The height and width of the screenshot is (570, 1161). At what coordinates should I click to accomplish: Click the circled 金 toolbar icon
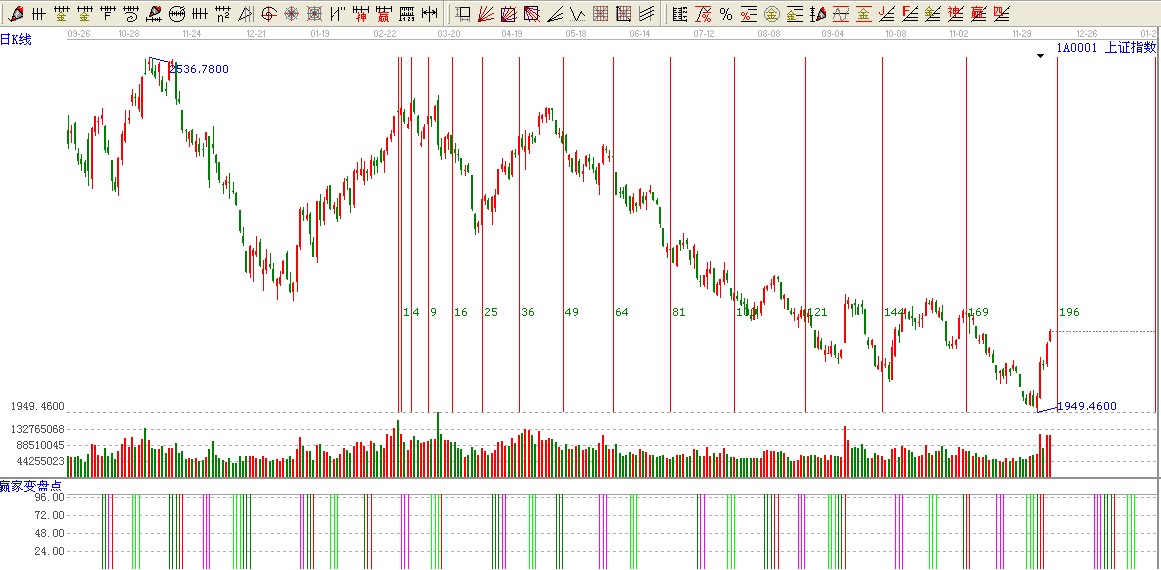click(x=771, y=14)
